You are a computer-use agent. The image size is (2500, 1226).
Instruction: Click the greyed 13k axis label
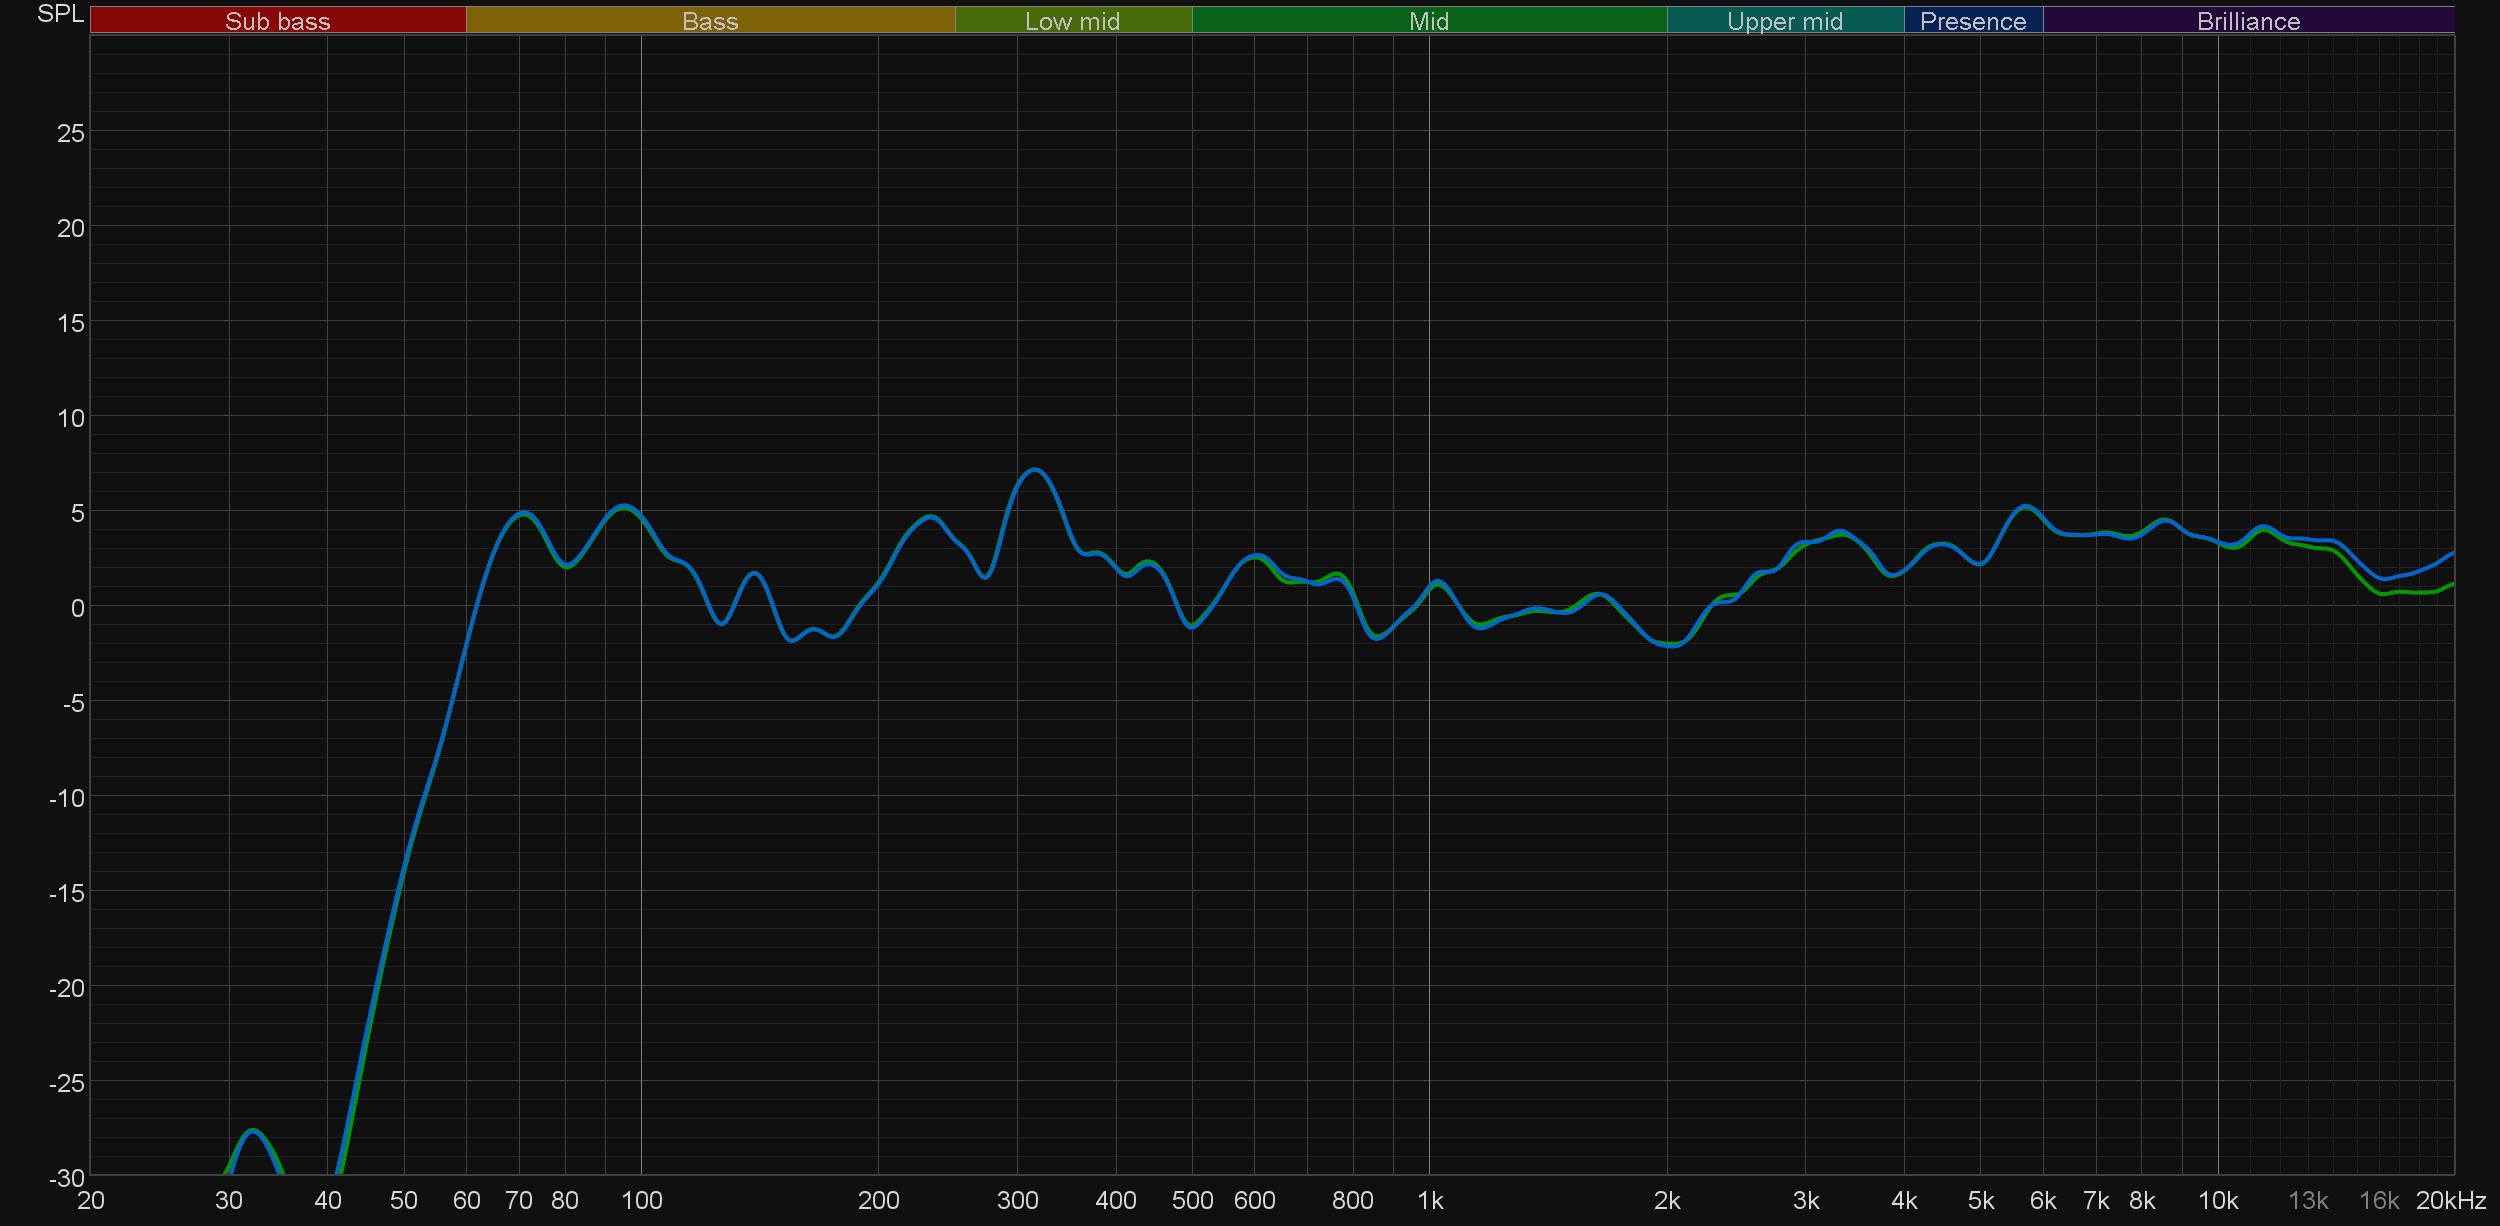2308,1201
